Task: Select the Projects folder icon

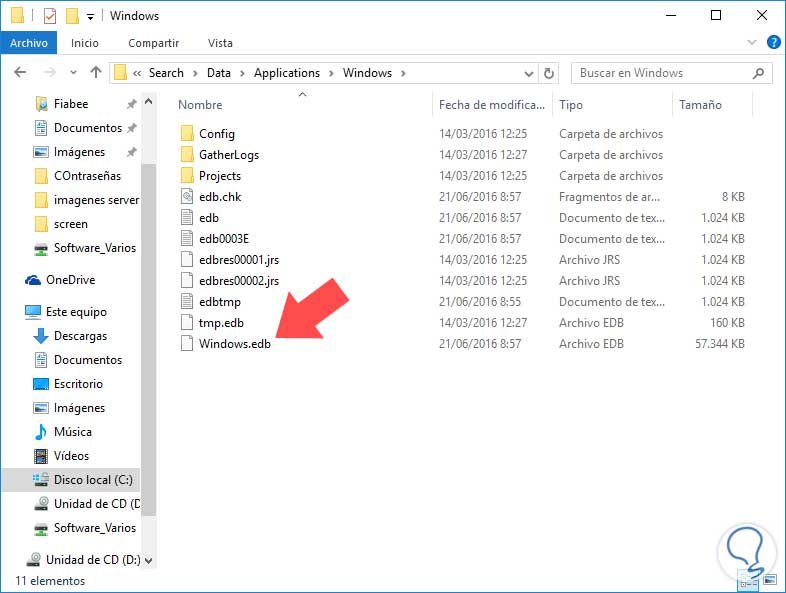Action: (186, 176)
